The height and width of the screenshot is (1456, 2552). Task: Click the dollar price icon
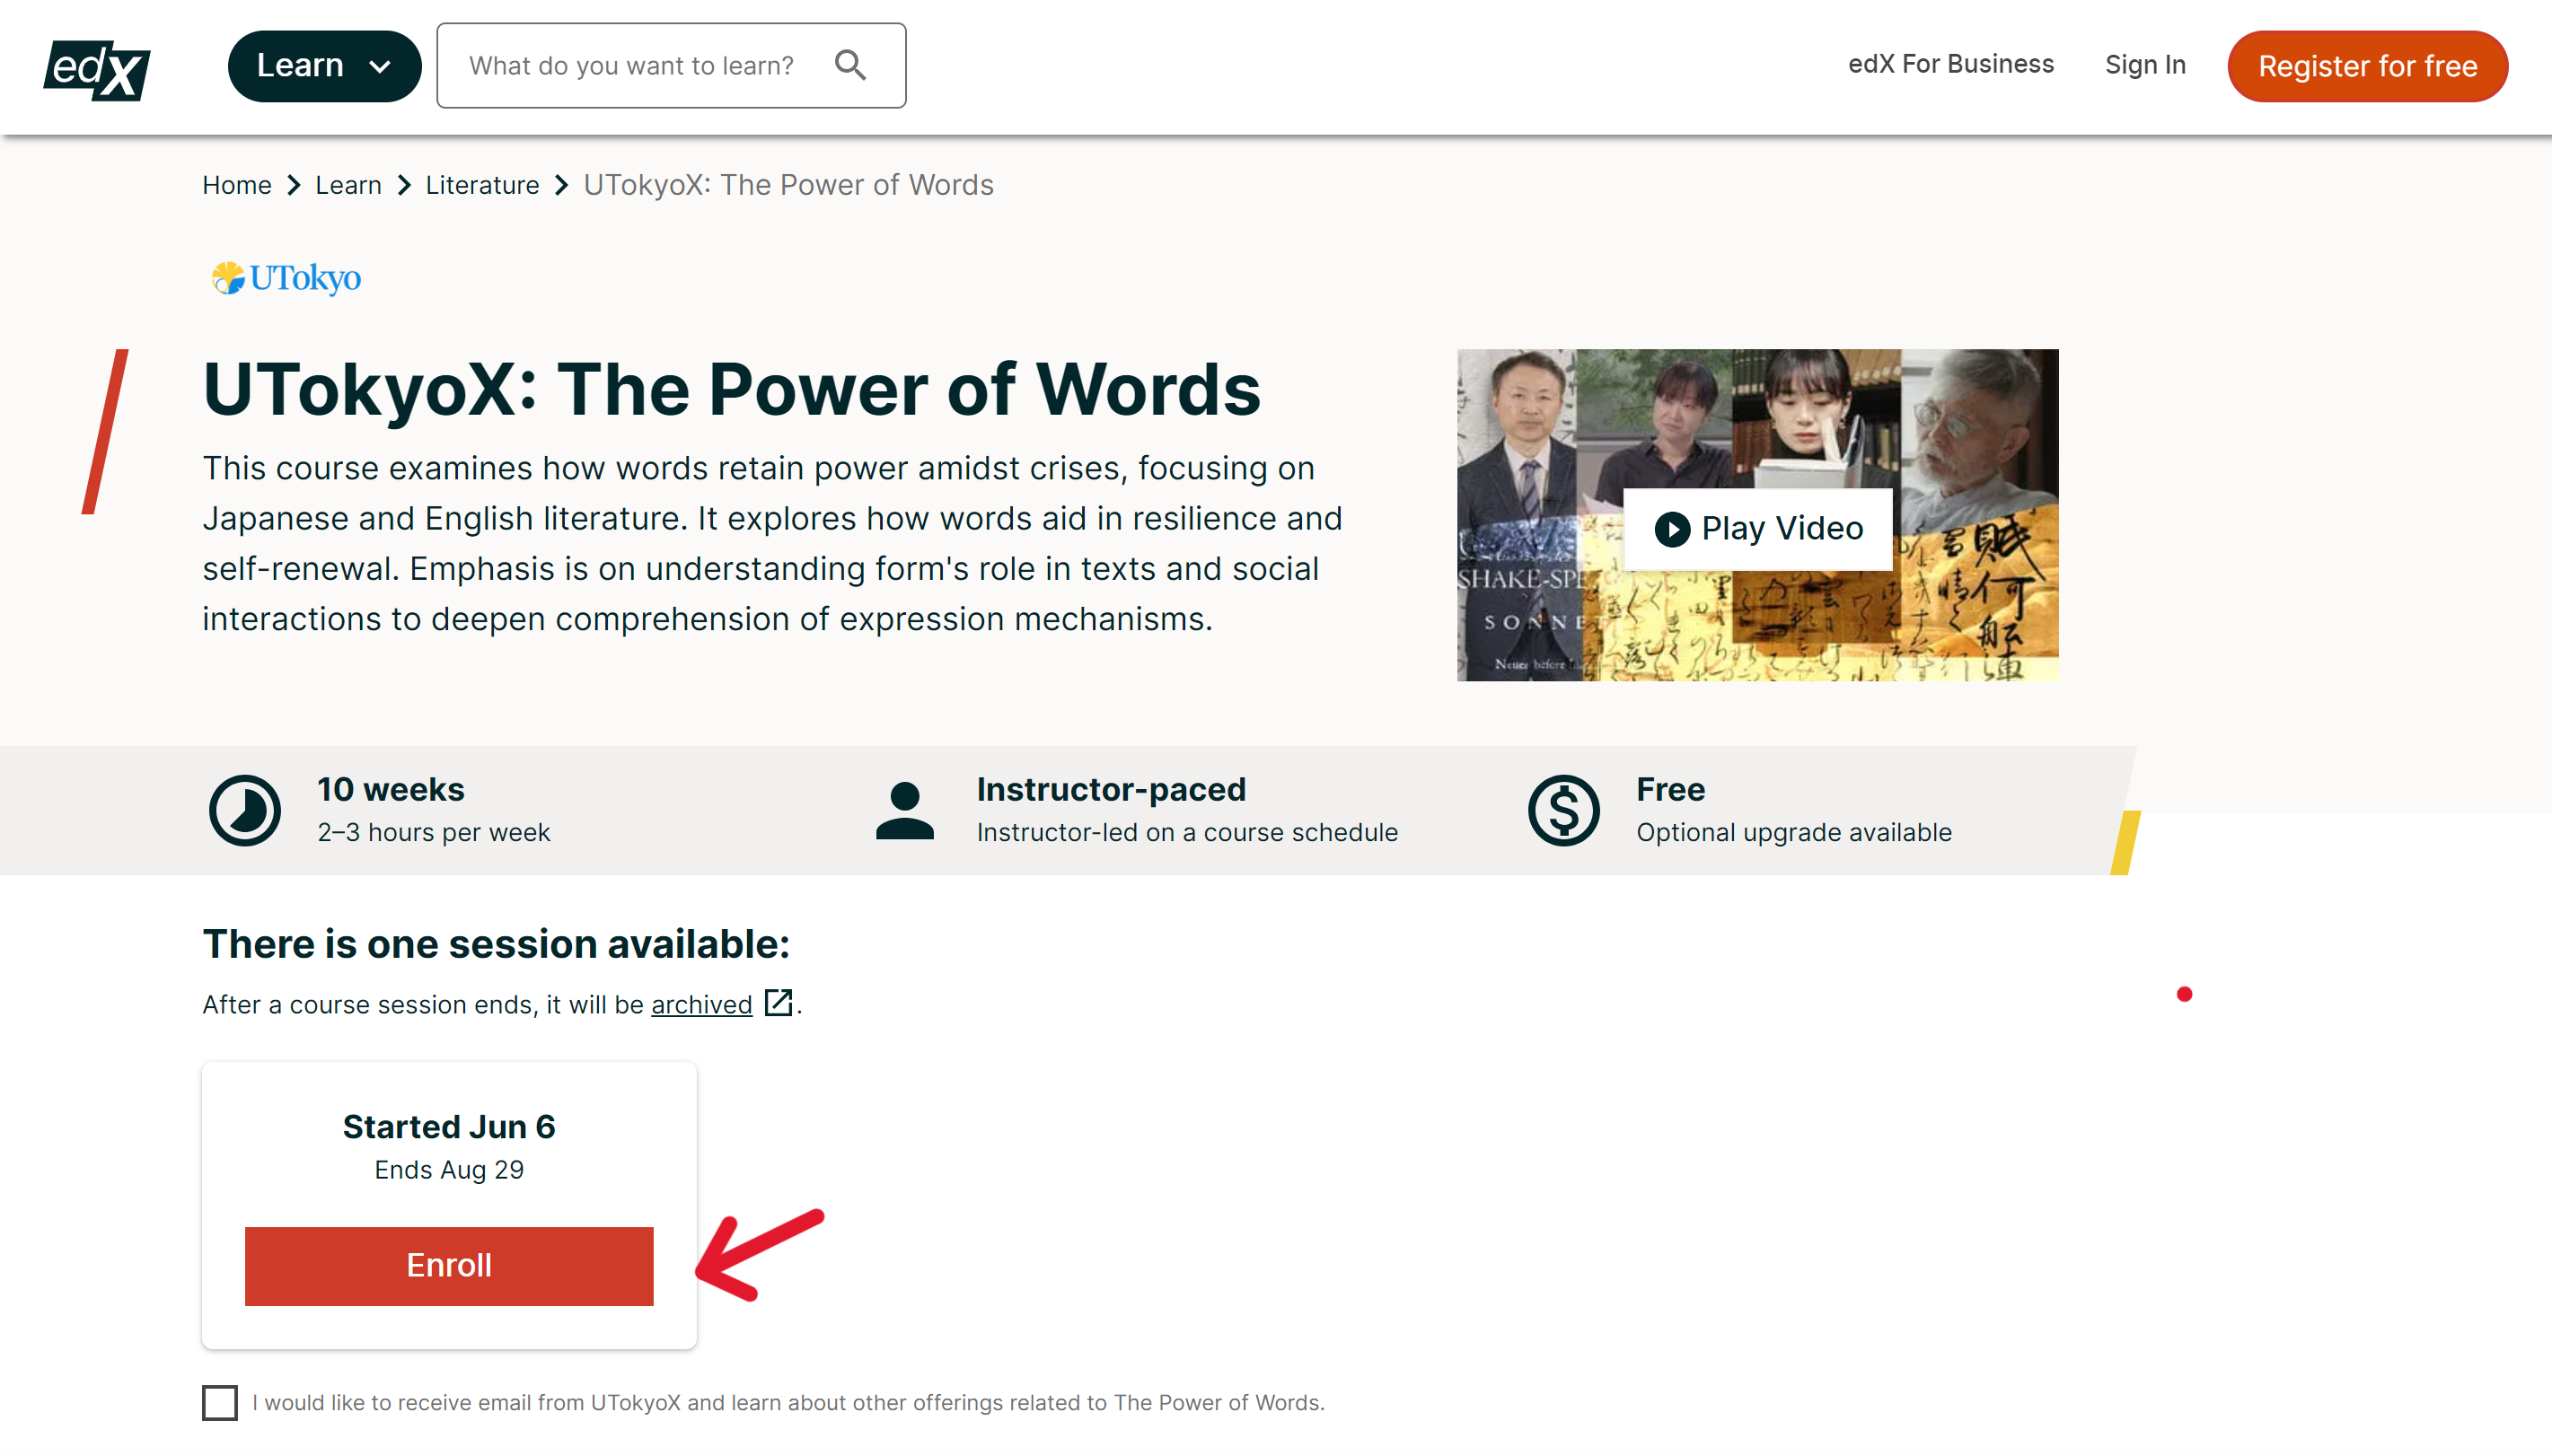pos(1563,810)
